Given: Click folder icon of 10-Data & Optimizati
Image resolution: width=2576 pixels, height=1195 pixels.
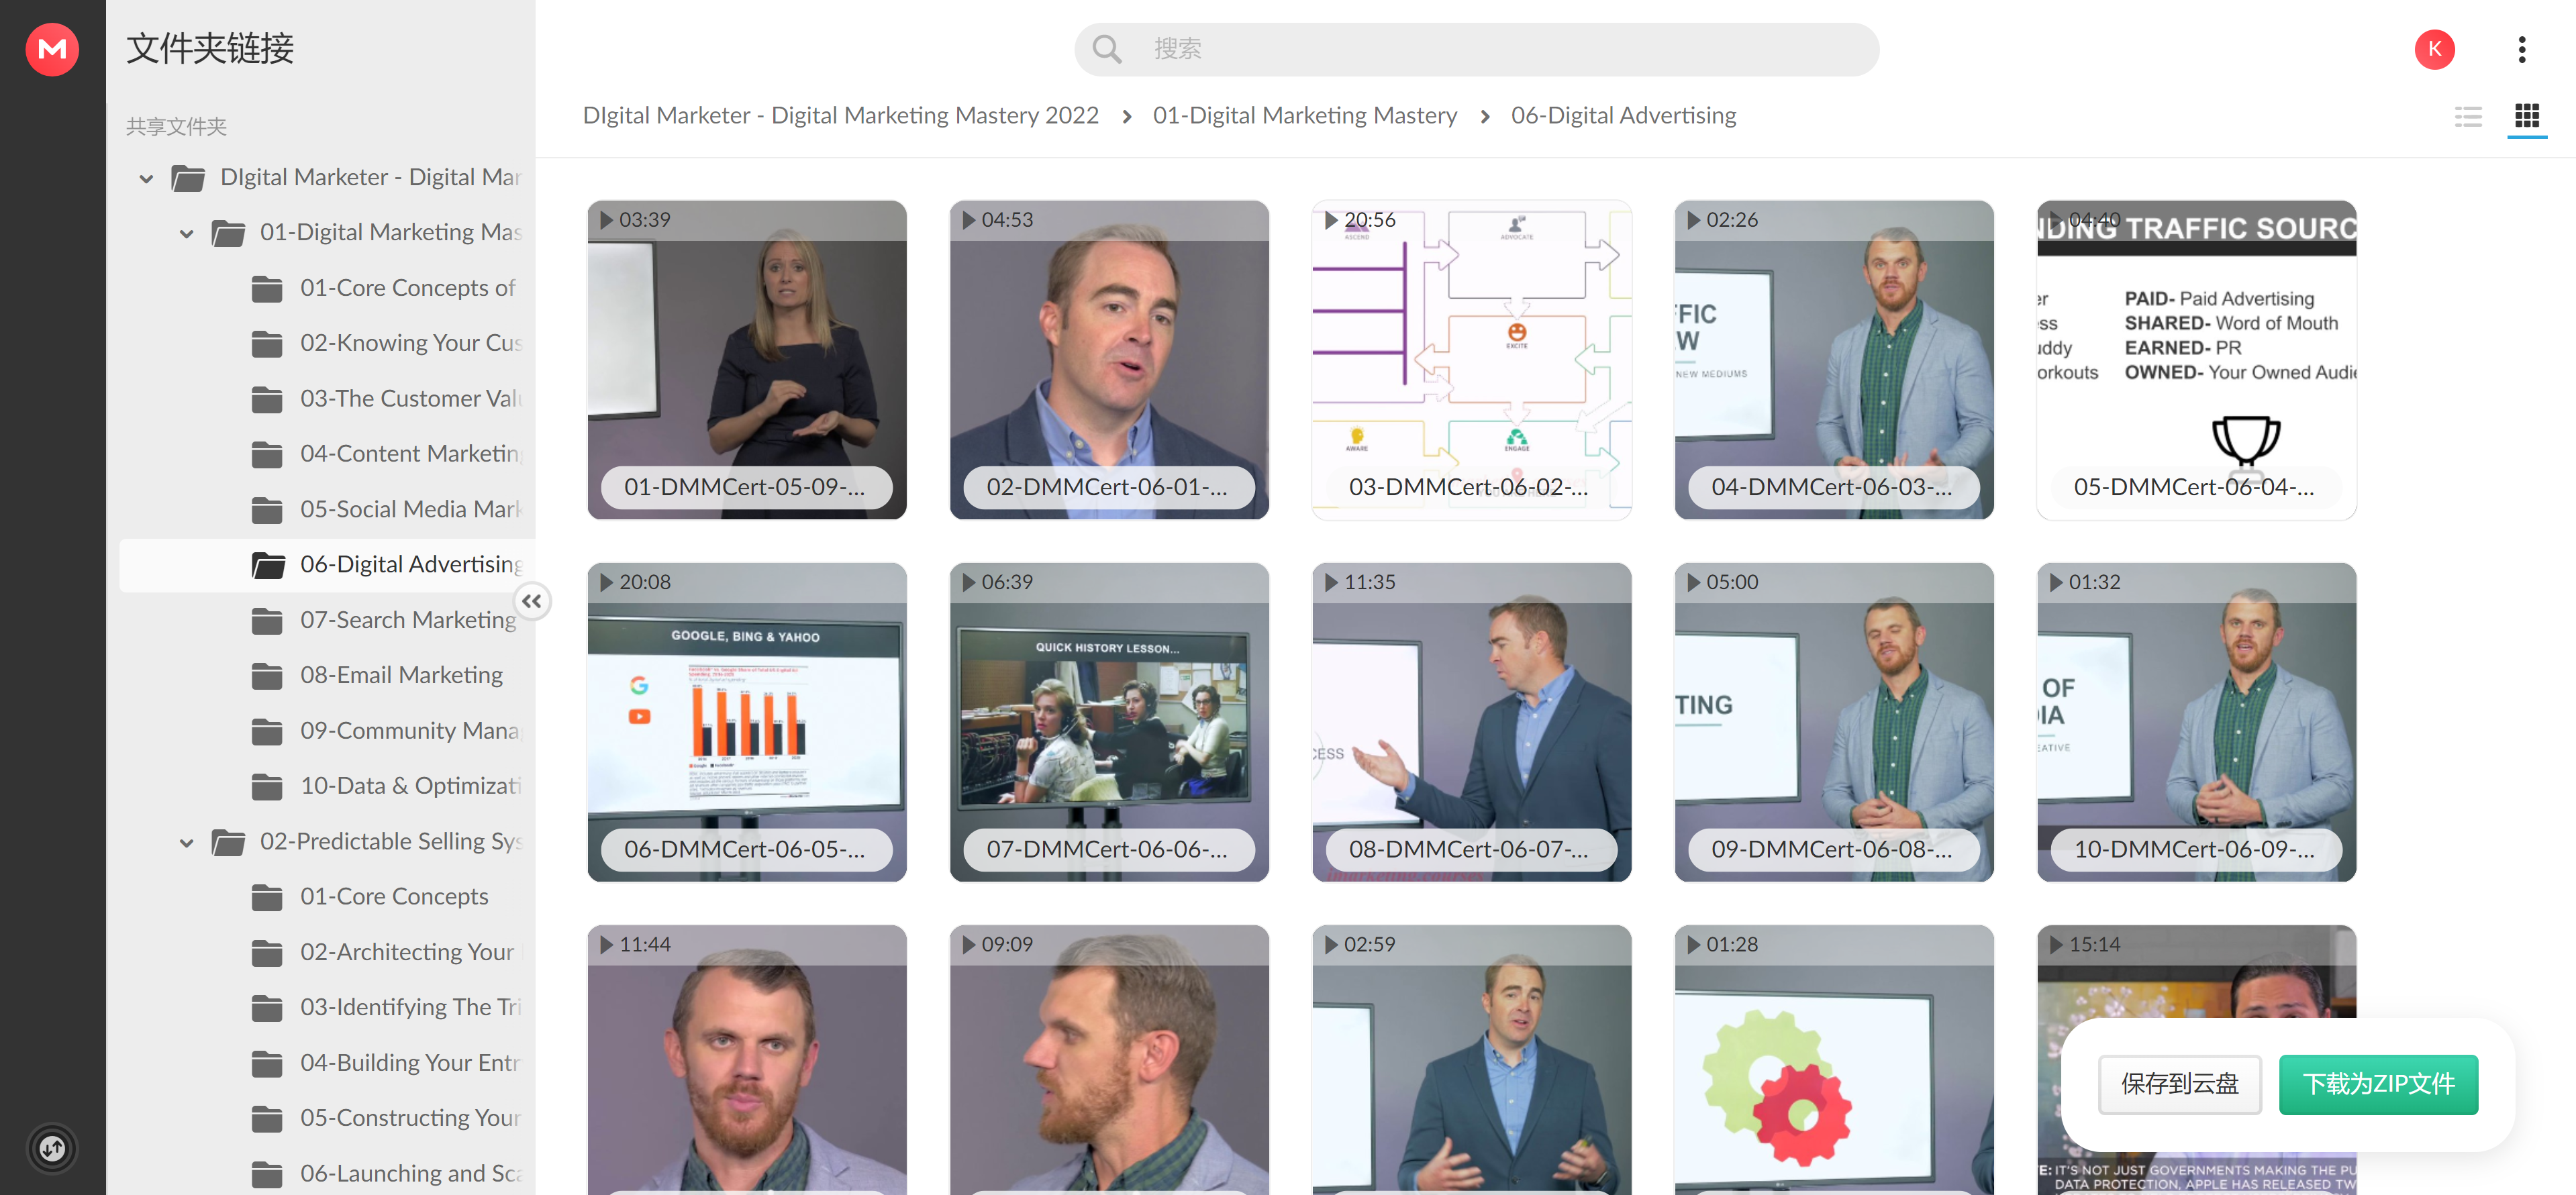Looking at the screenshot, I should (x=266, y=787).
